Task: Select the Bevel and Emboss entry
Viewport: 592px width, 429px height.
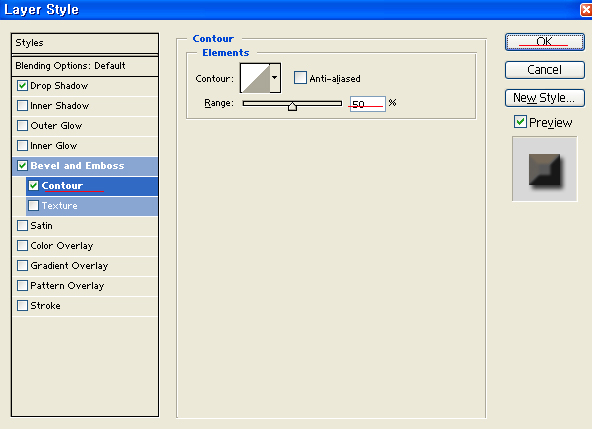Action: tap(85, 166)
